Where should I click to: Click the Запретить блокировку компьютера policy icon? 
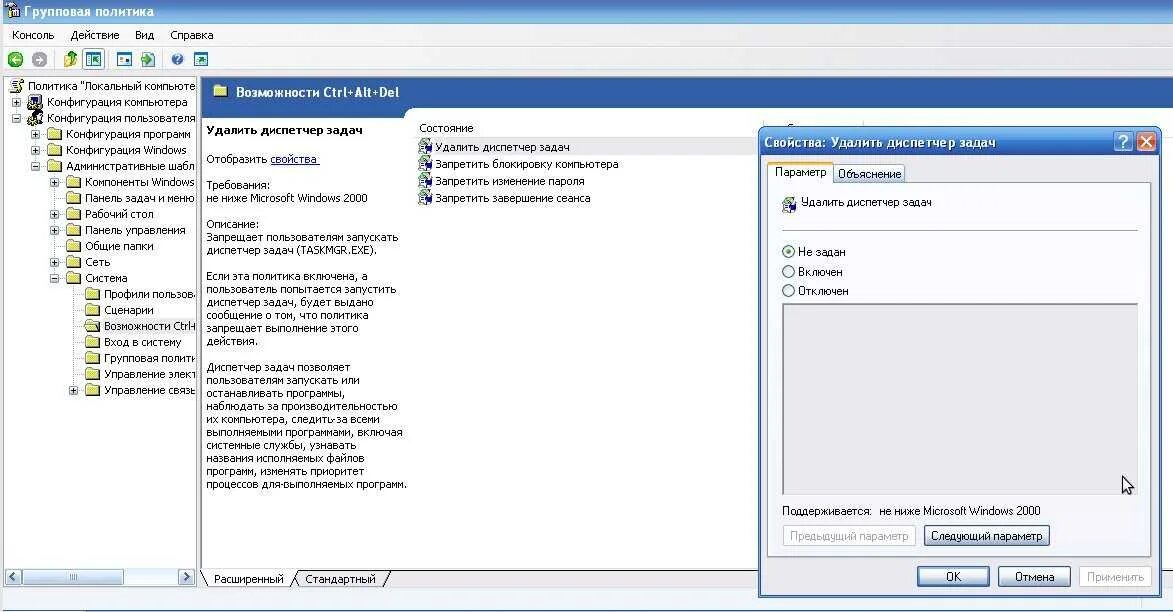click(x=425, y=164)
